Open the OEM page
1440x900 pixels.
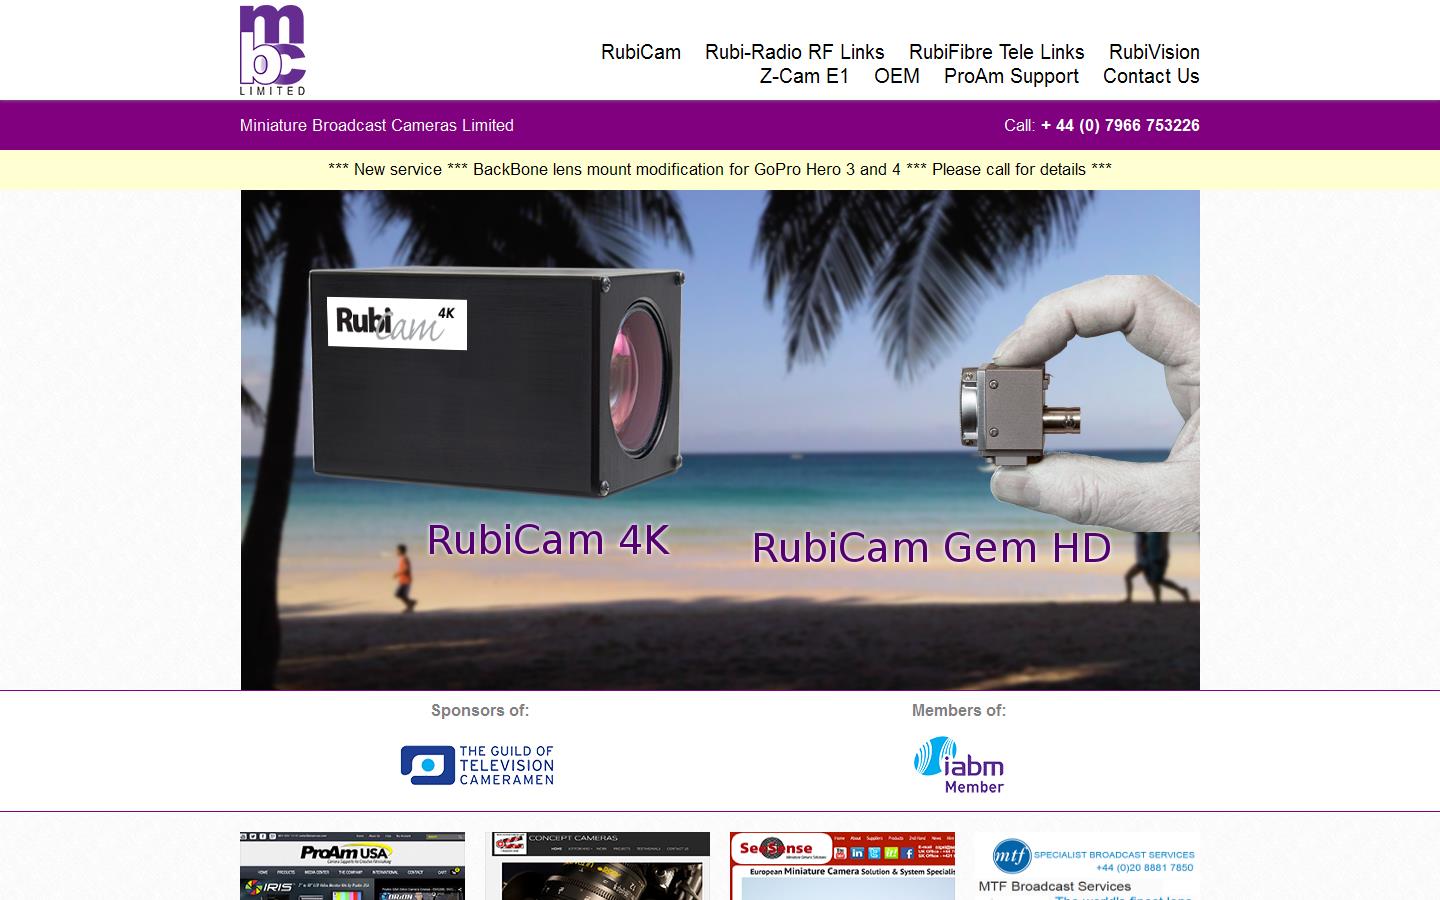[897, 76]
